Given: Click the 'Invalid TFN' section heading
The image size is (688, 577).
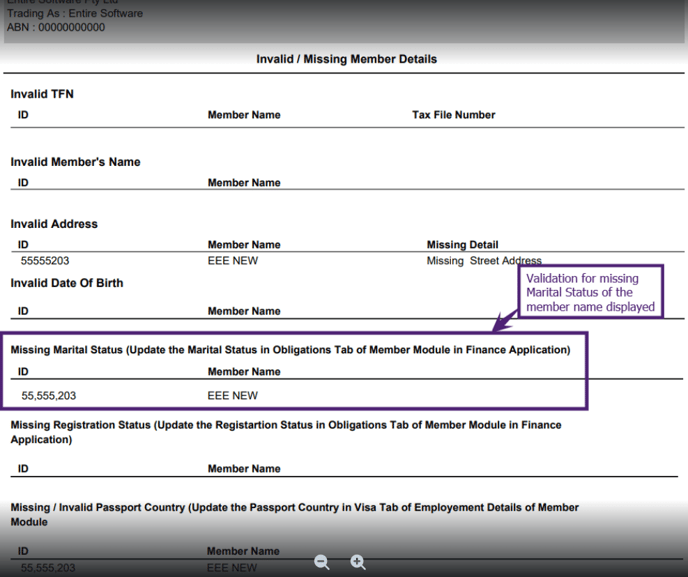Looking at the screenshot, I should [42, 94].
